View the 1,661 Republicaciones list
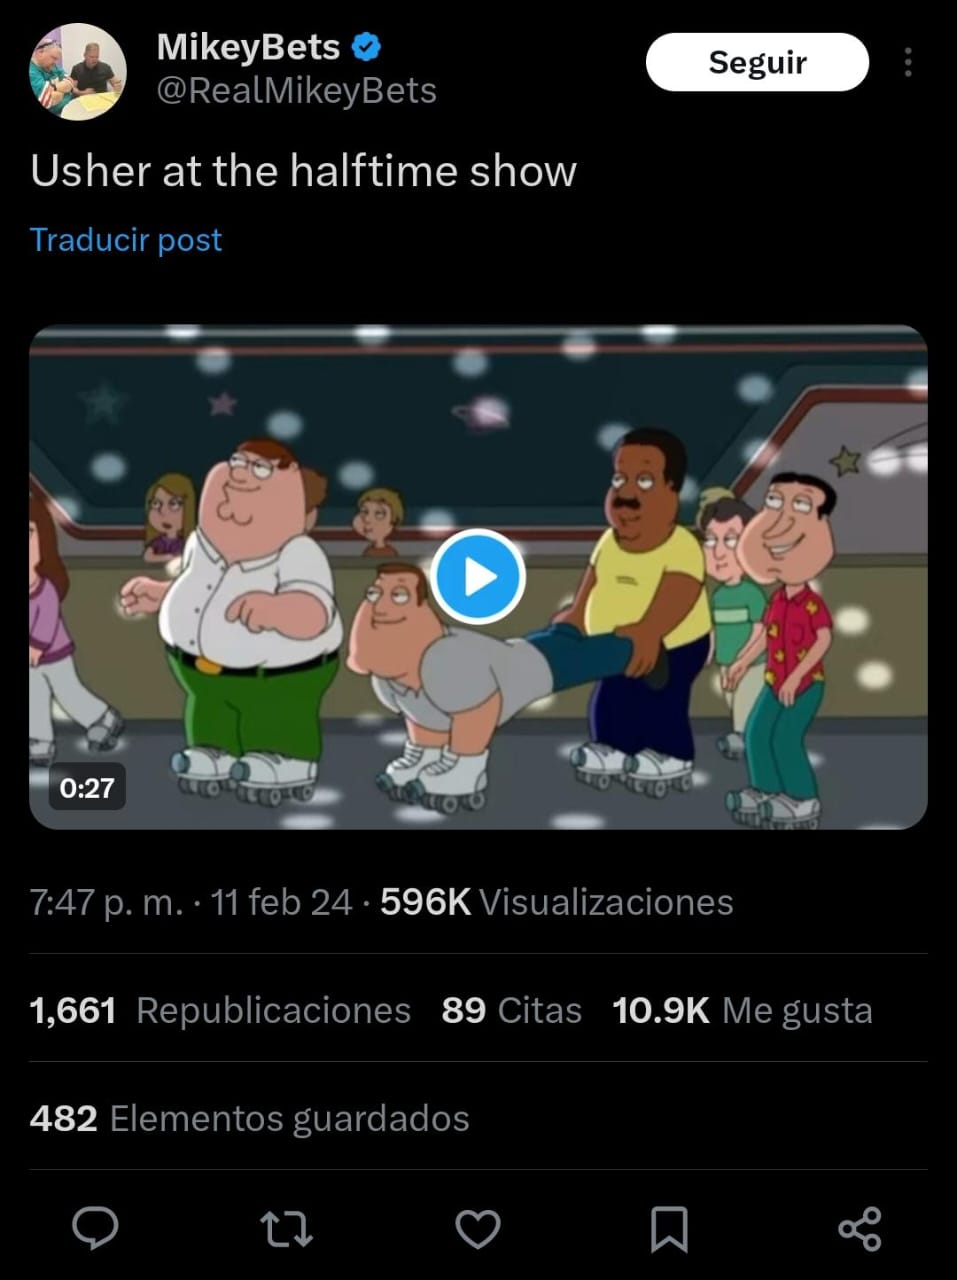This screenshot has width=957, height=1280. pyautogui.click(x=220, y=1010)
